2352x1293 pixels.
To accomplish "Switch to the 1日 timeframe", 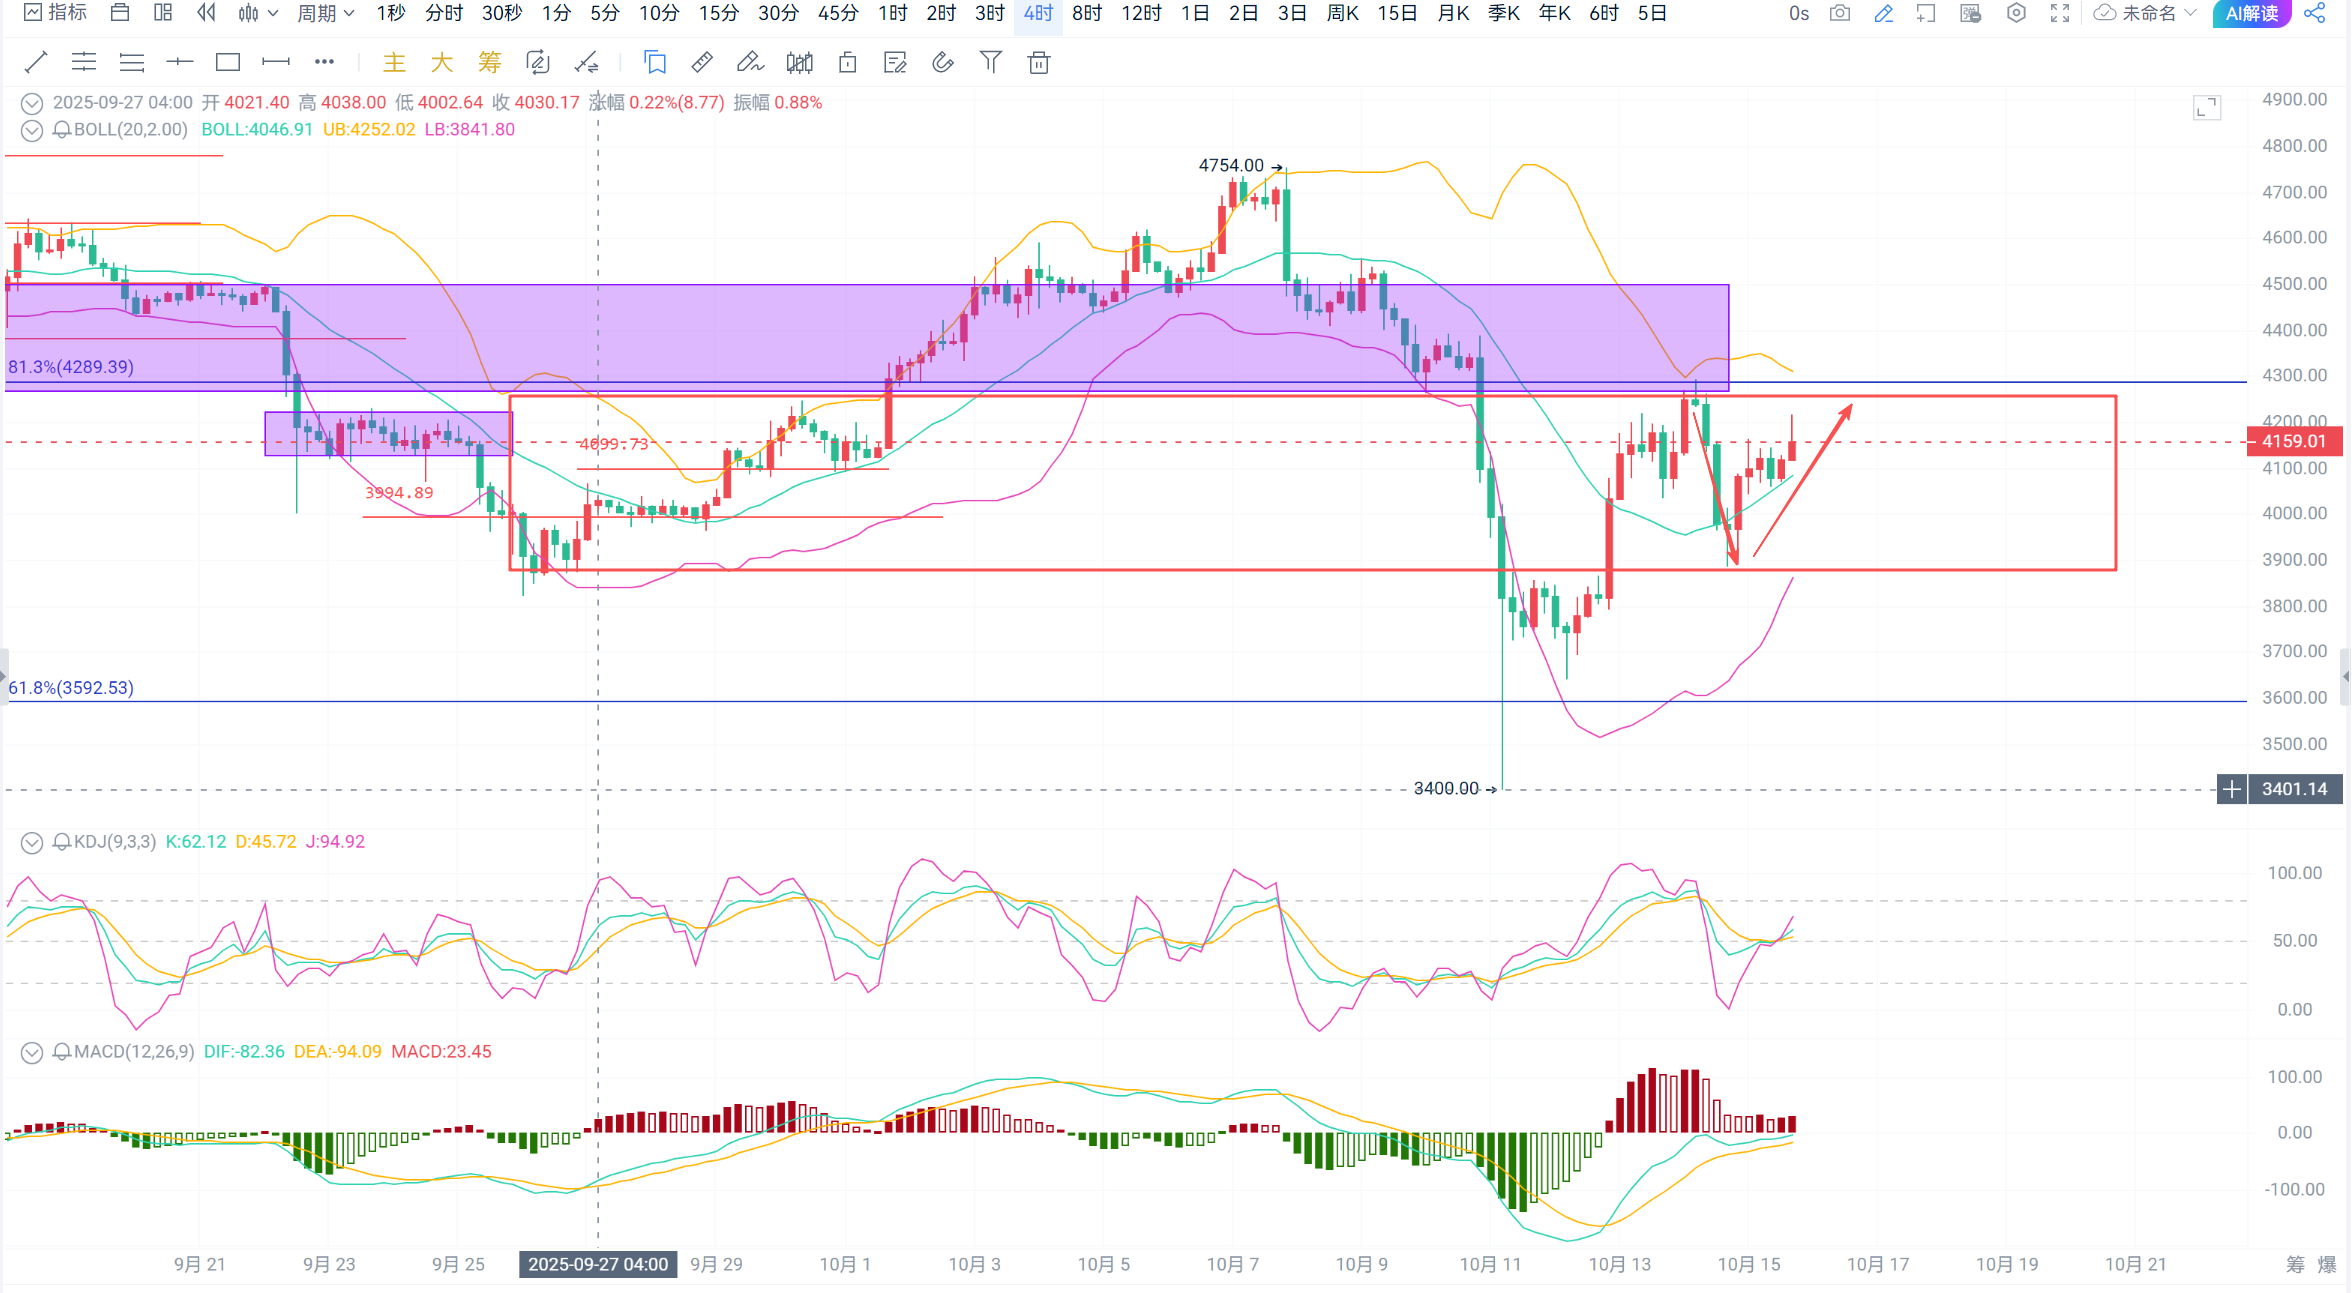I will point(1195,13).
